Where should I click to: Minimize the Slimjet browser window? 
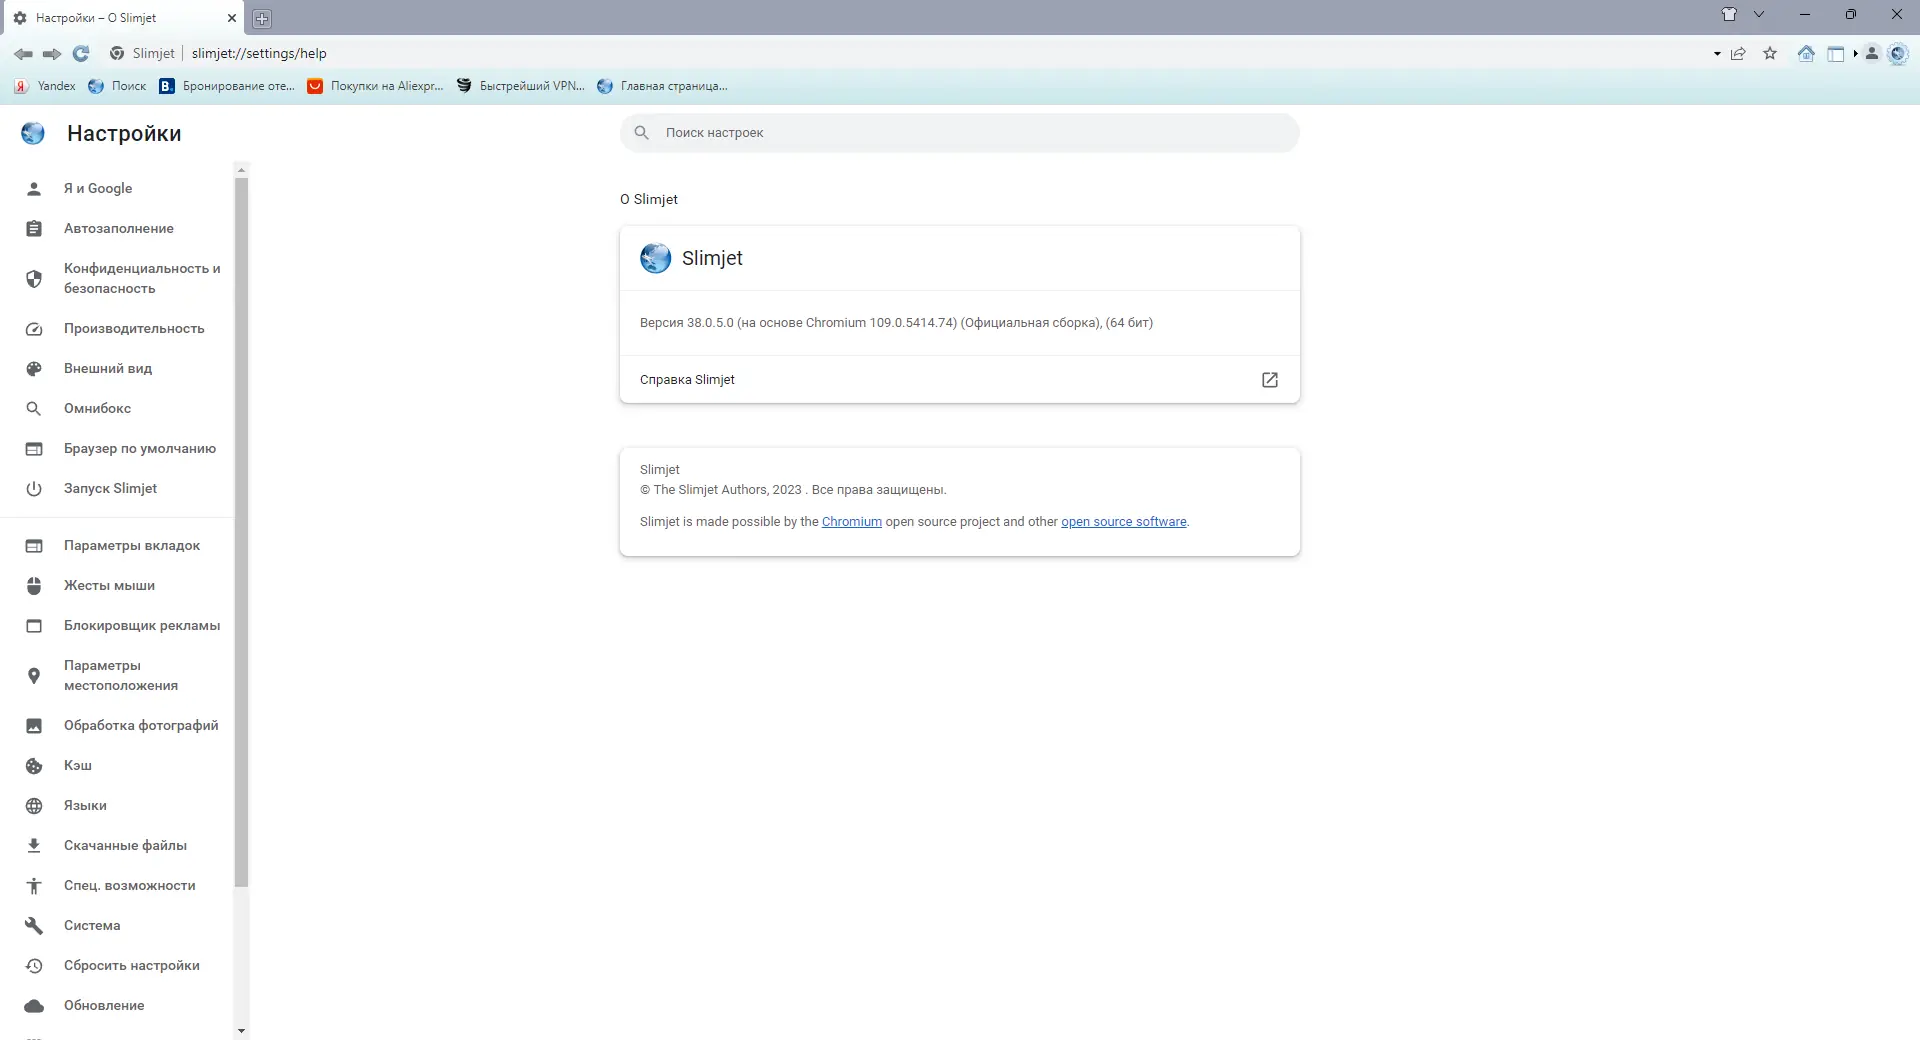[x=1805, y=14]
